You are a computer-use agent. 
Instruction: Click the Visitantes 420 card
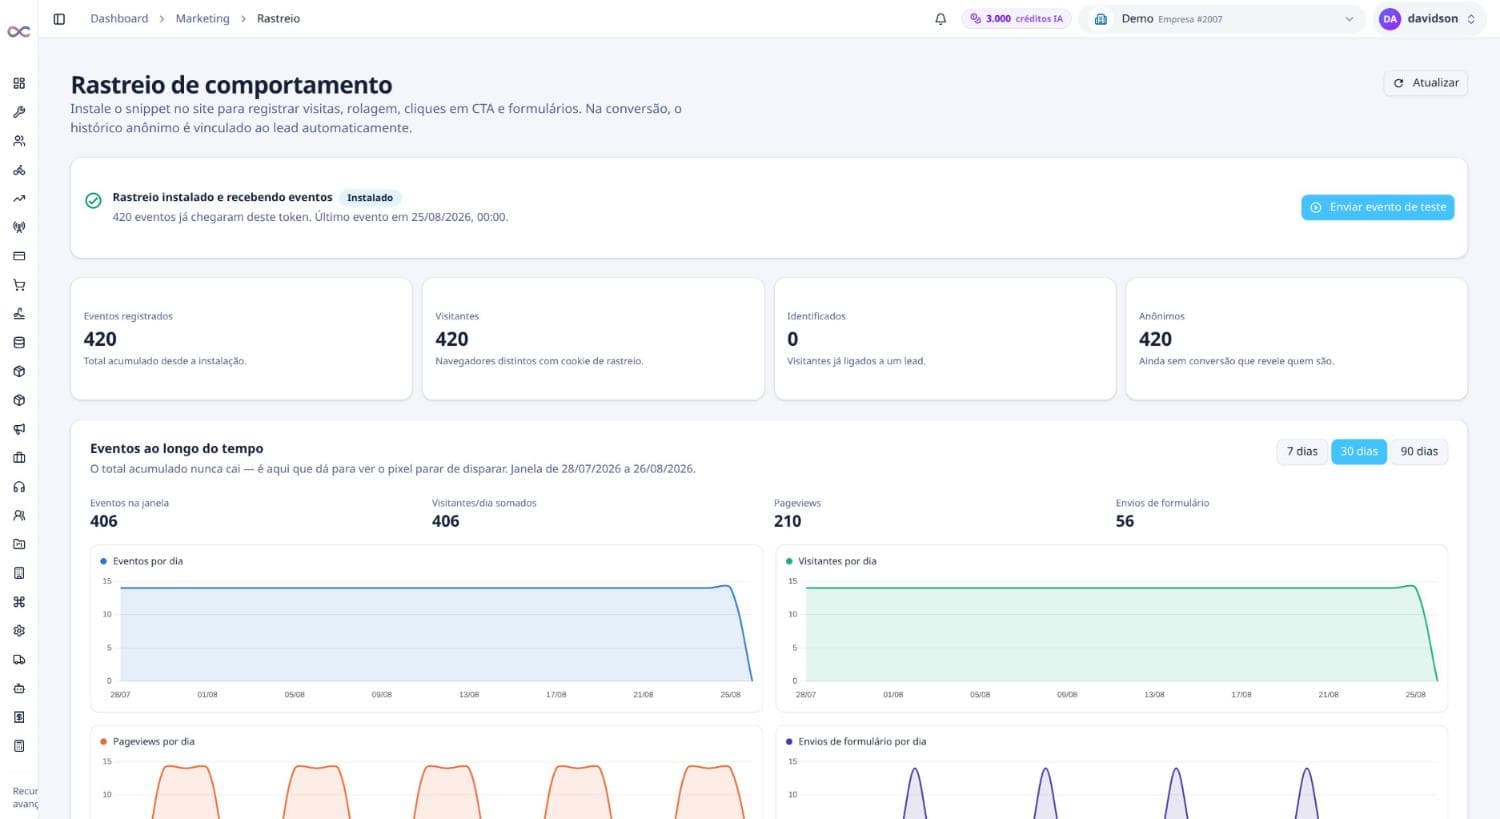coord(593,339)
